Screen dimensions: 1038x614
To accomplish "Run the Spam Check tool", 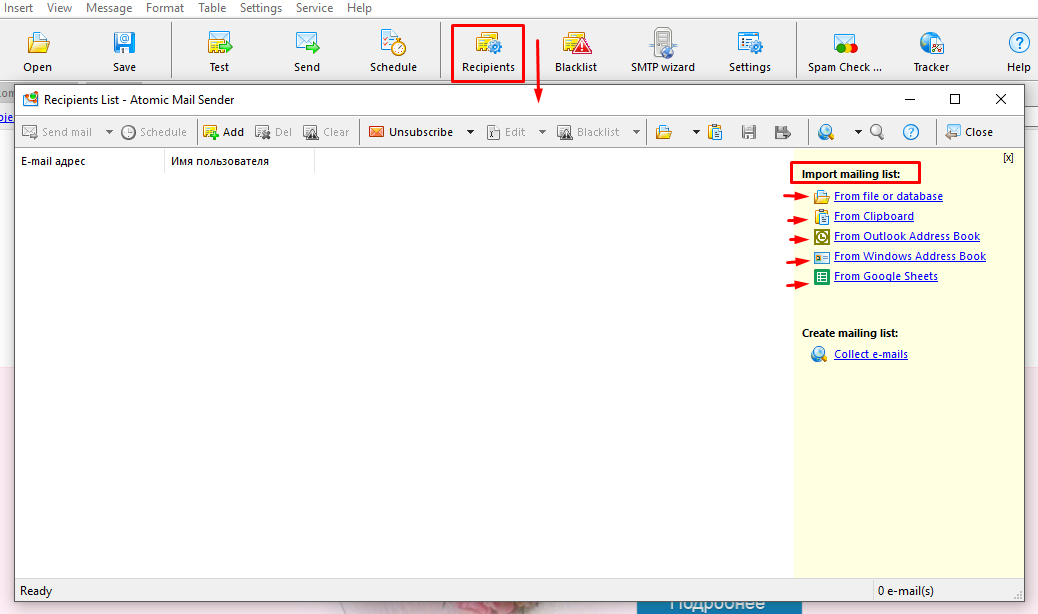I will point(845,53).
